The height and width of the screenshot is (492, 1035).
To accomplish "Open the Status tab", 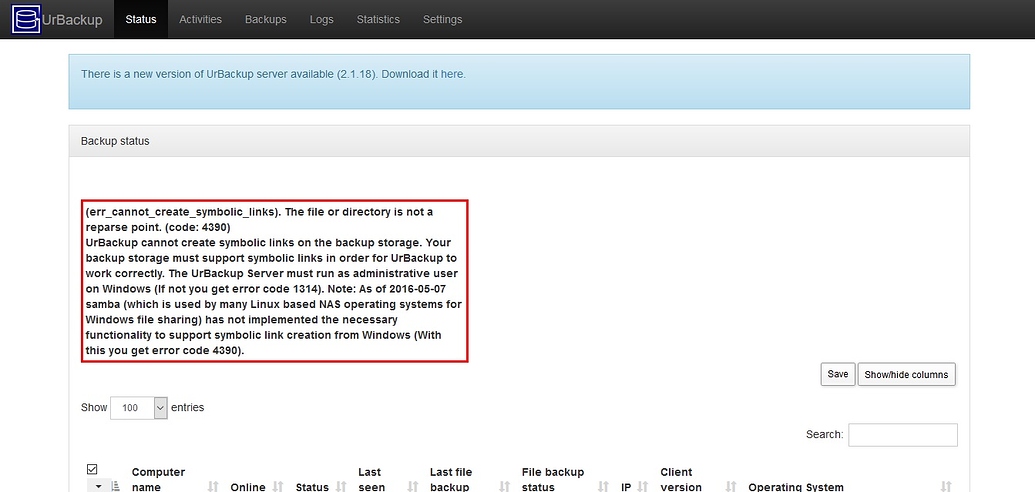I will pyautogui.click(x=141, y=19).
